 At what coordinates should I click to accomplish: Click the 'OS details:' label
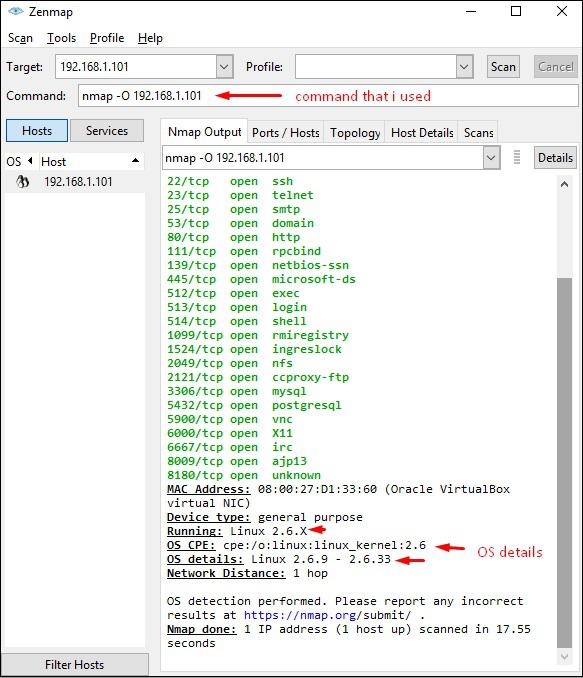[205, 559]
